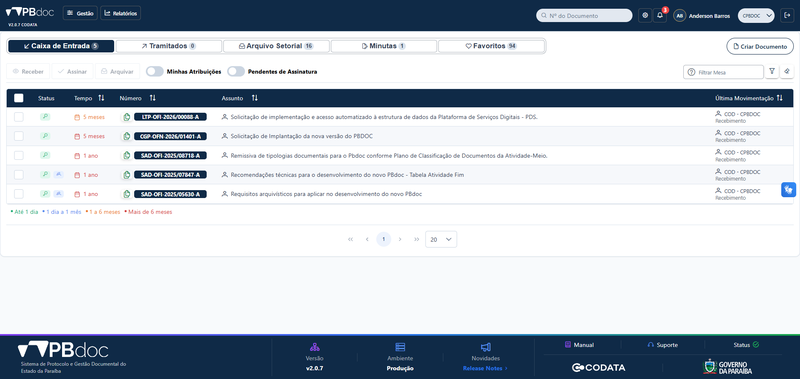This screenshot has height=379, width=800.
Task: Check the row checkbox for SAD-OFI-2025/08718-A
Action: click(19, 156)
